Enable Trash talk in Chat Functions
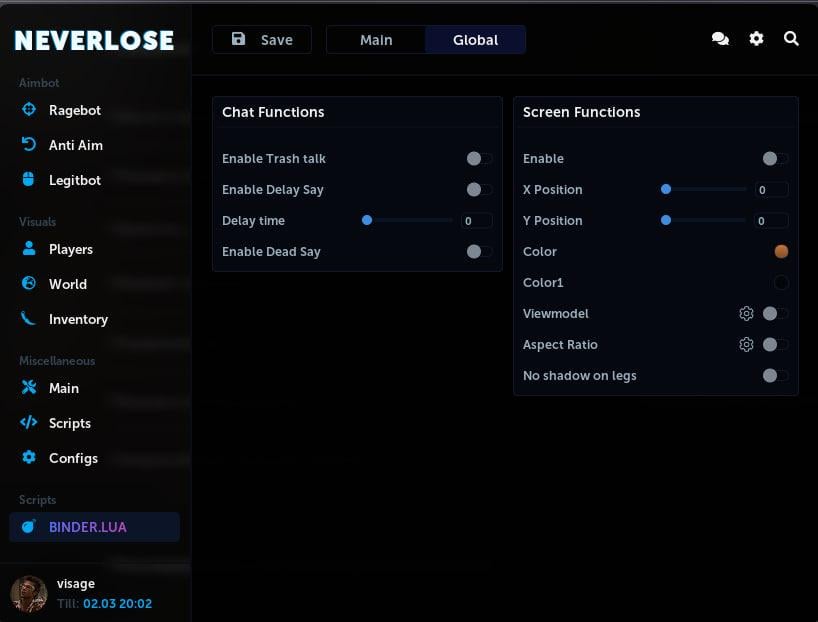The height and width of the screenshot is (622, 818). pyautogui.click(x=478, y=158)
